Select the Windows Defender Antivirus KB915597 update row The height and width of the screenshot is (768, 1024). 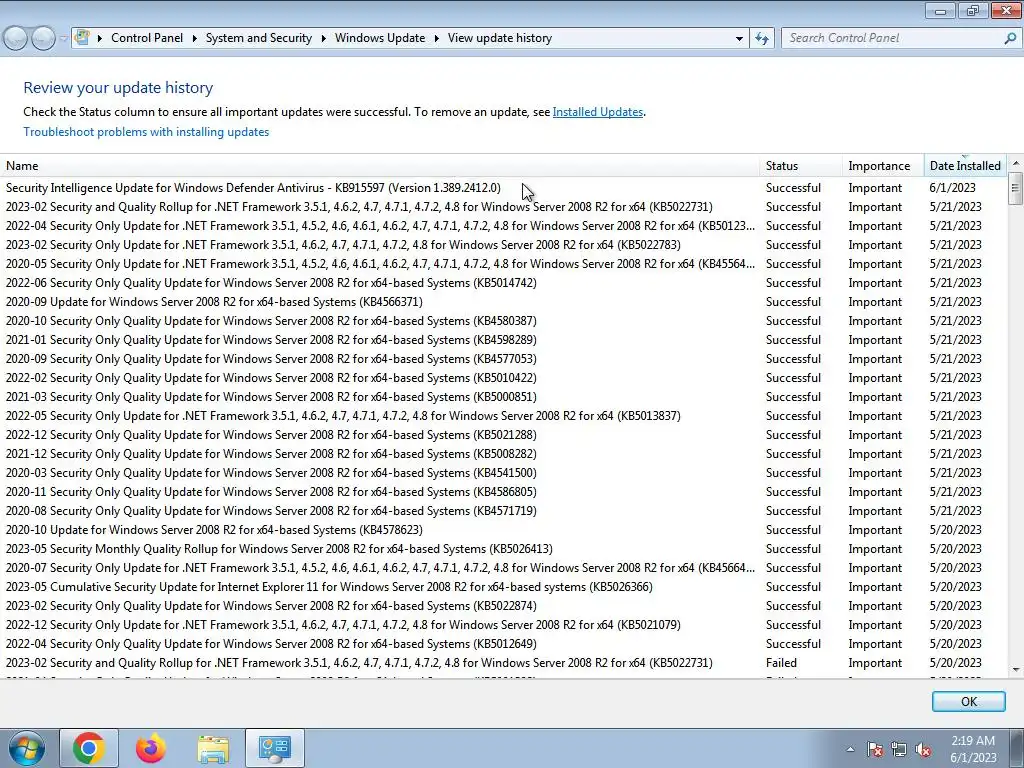(x=503, y=188)
